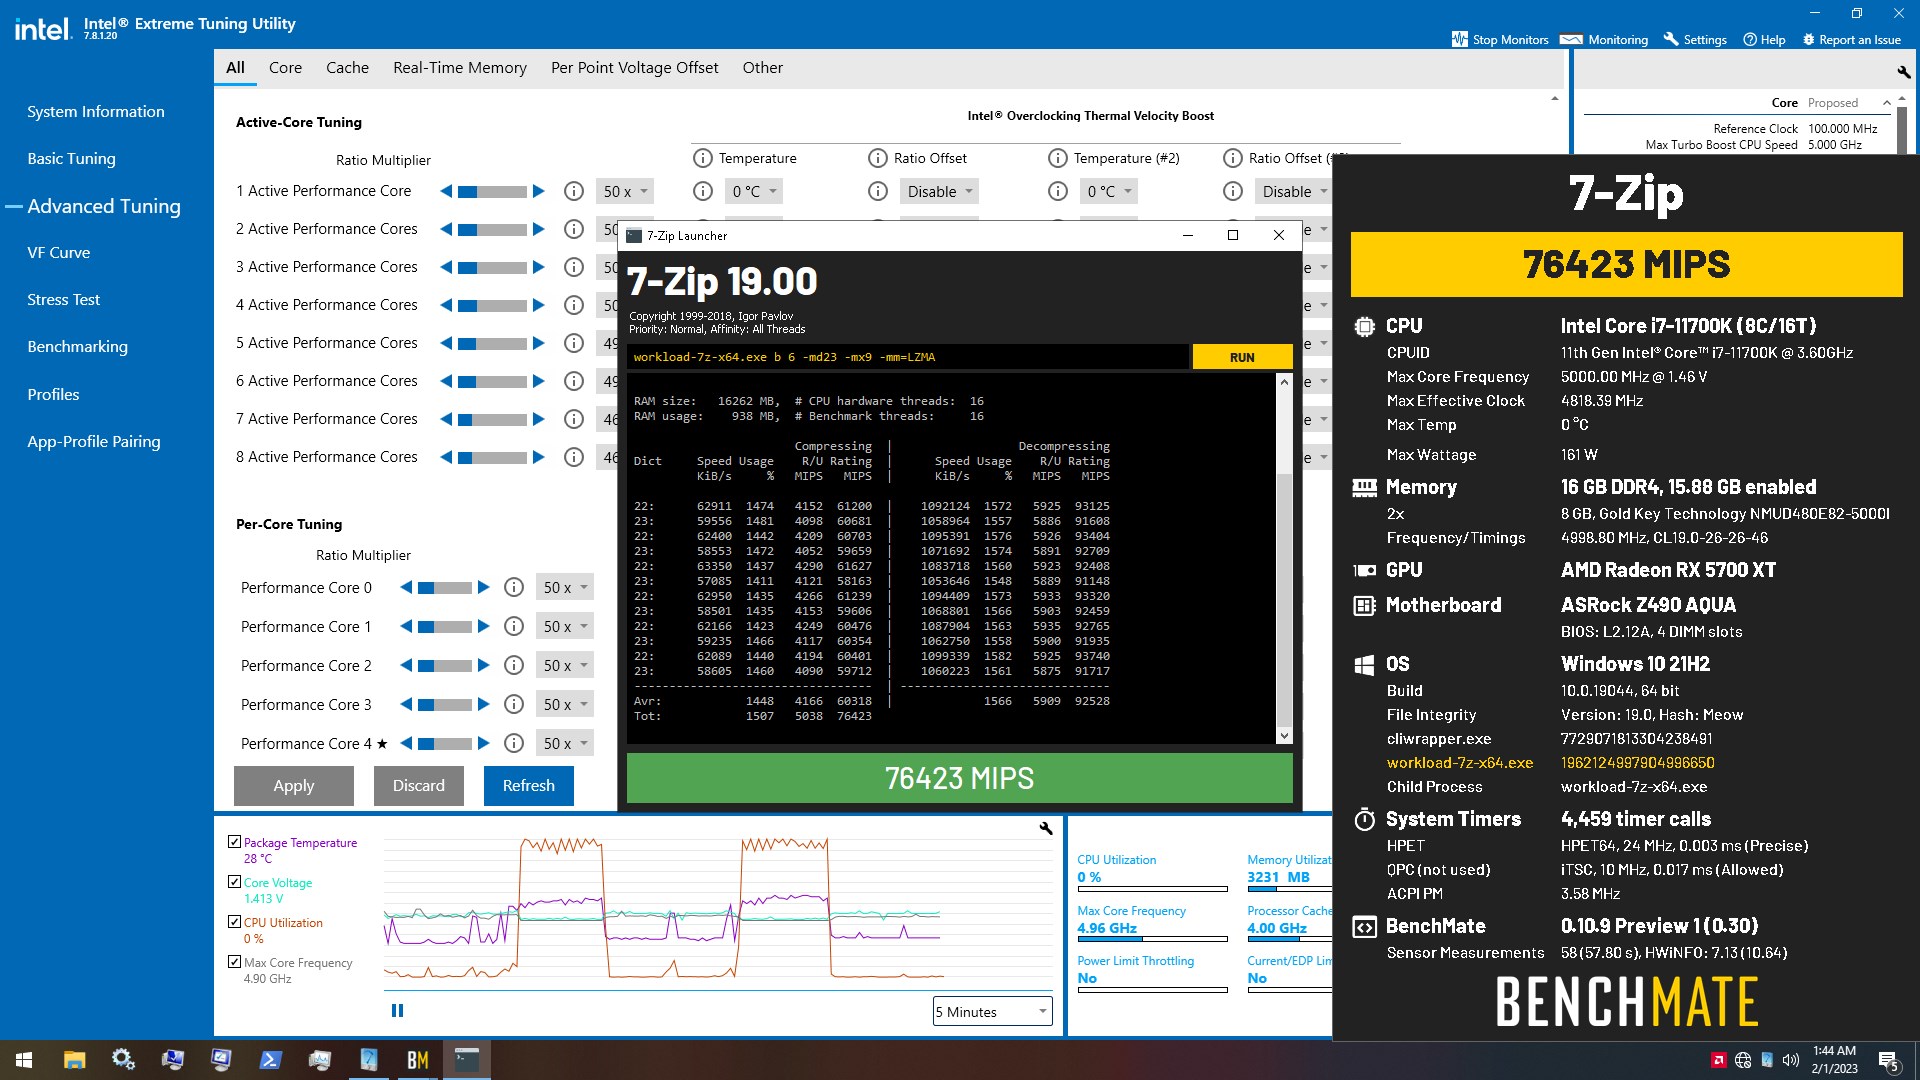The image size is (1920, 1080).
Task: Expand Performance Core 3 50 x dropdown
Action: (x=565, y=705)
